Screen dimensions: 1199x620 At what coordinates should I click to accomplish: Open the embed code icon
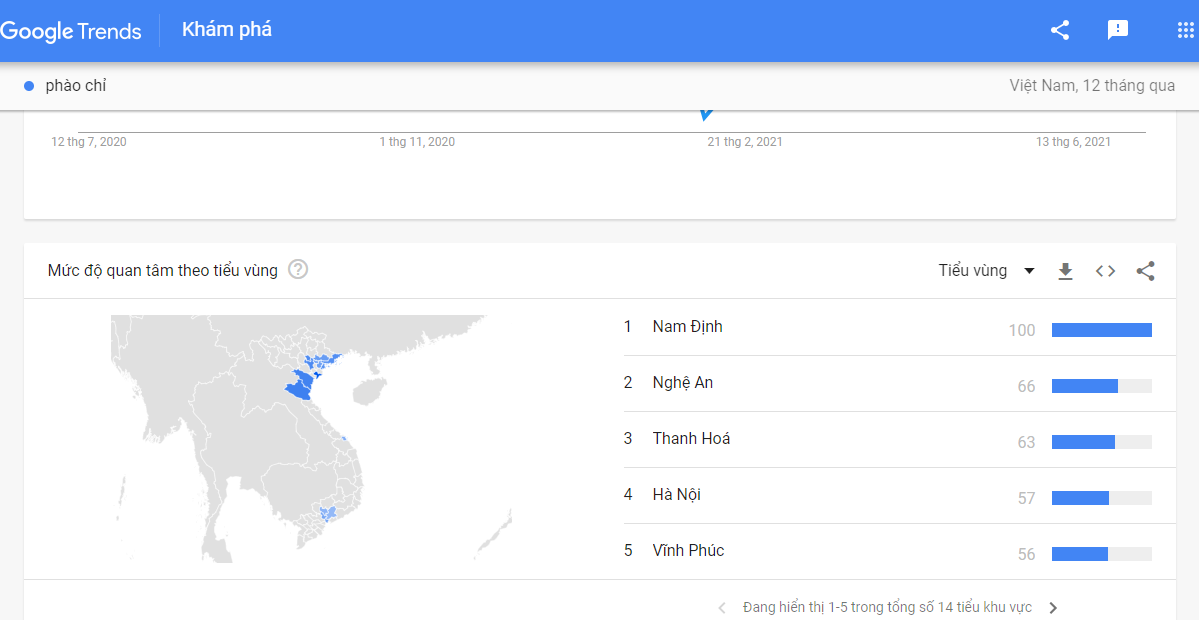point(1105,271)
